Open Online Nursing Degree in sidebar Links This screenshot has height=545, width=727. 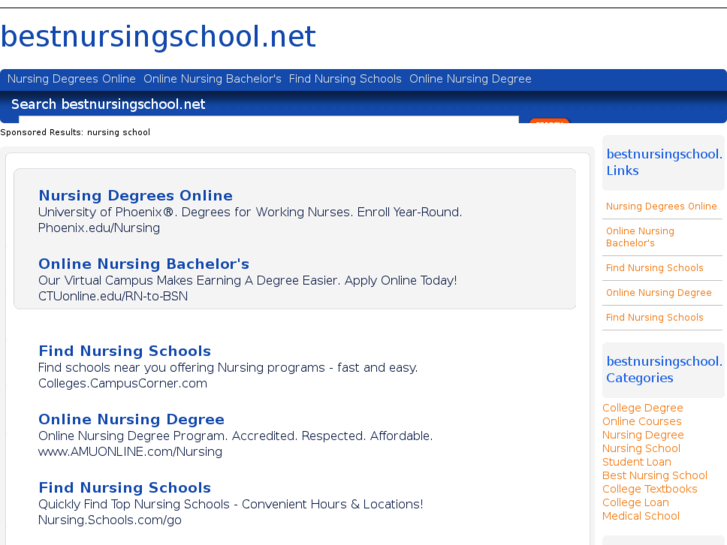click(x=659, y=293)
